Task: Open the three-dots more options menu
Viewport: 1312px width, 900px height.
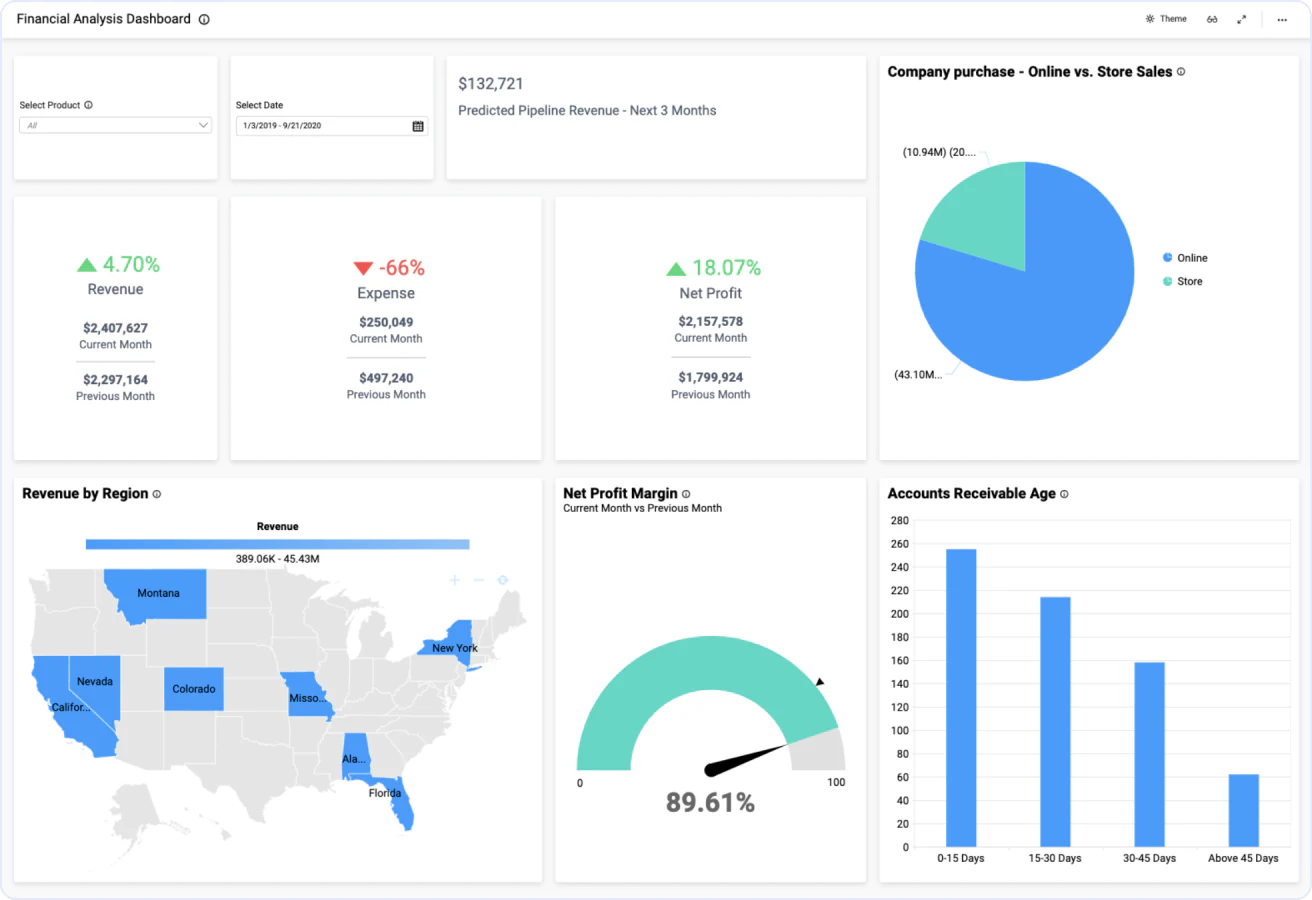Action: coord(1282,19)
